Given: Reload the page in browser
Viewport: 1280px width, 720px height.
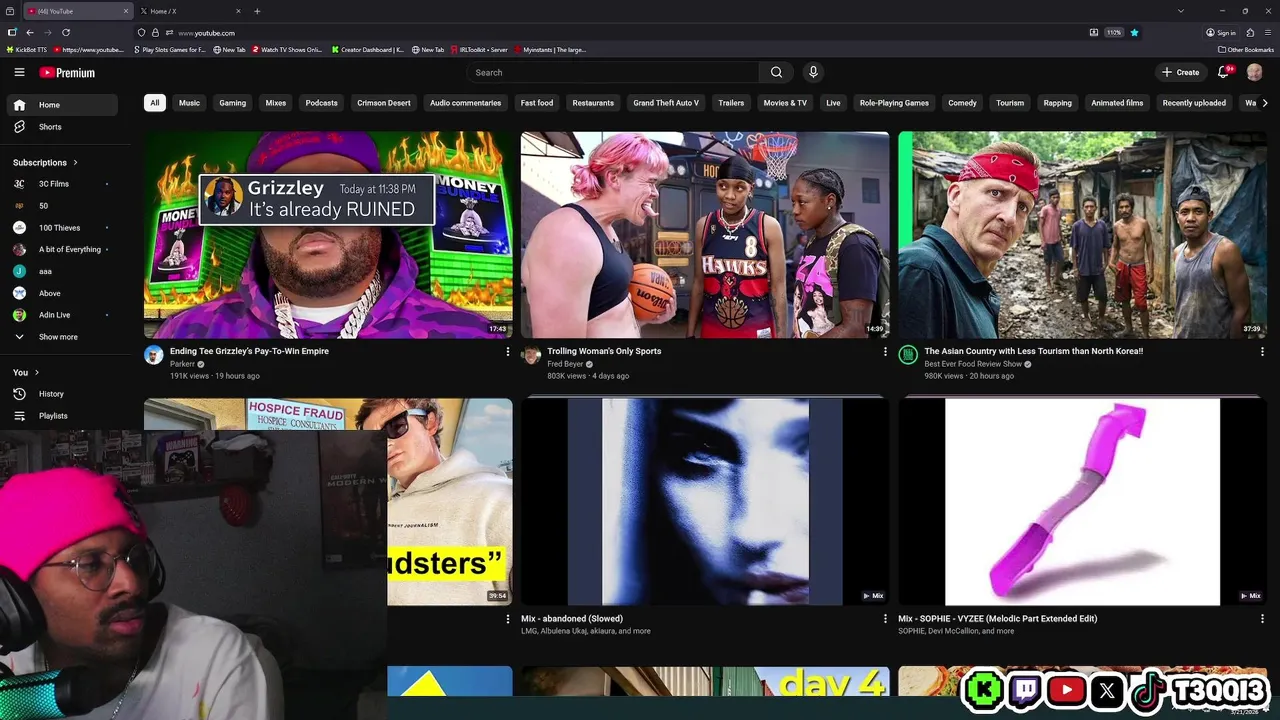Looking at the screenshot, I should (x=66, y=33).
